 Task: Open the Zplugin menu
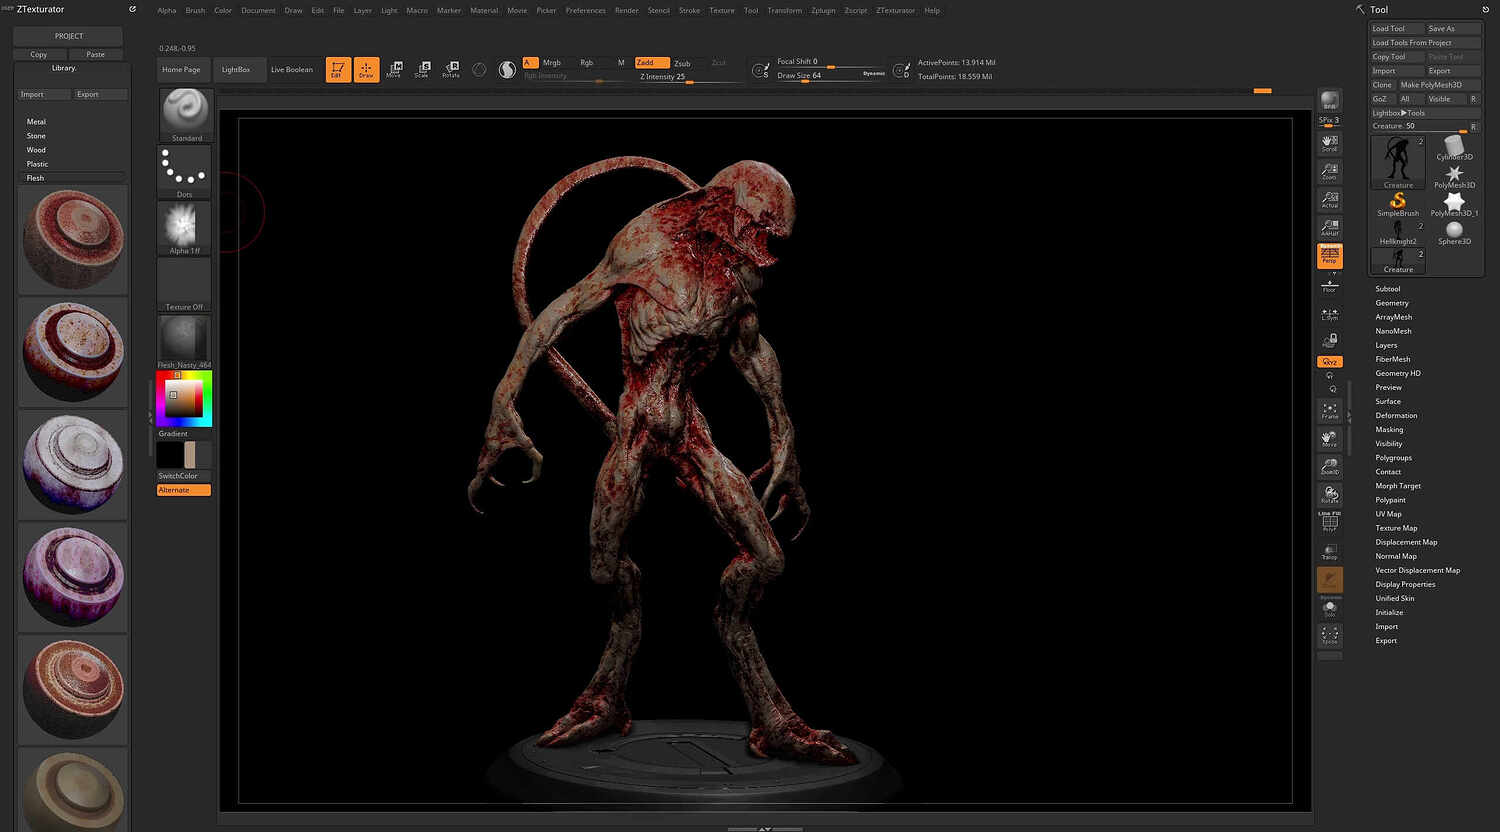pyautogui.click(x=823, y=10)
